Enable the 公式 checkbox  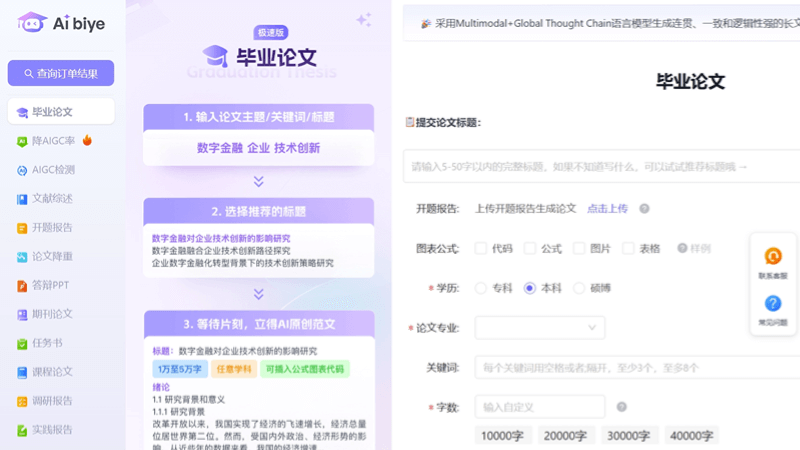point(530,248)
